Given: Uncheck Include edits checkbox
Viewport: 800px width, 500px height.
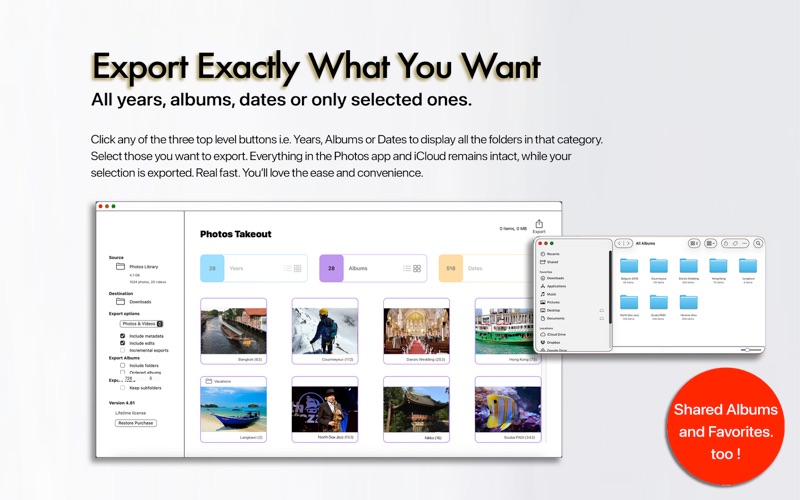Looking at the screenshot, I should tap(122, 343).
